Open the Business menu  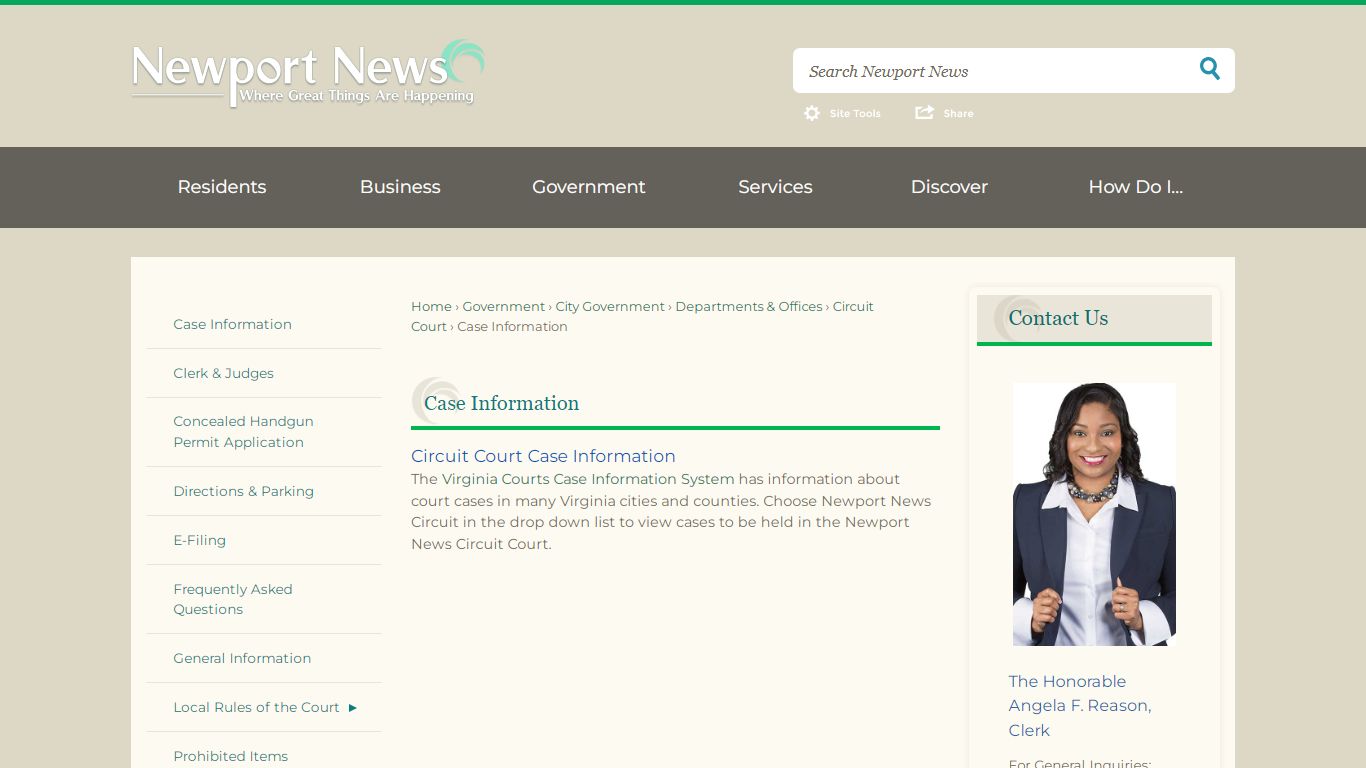coord(400,187)
